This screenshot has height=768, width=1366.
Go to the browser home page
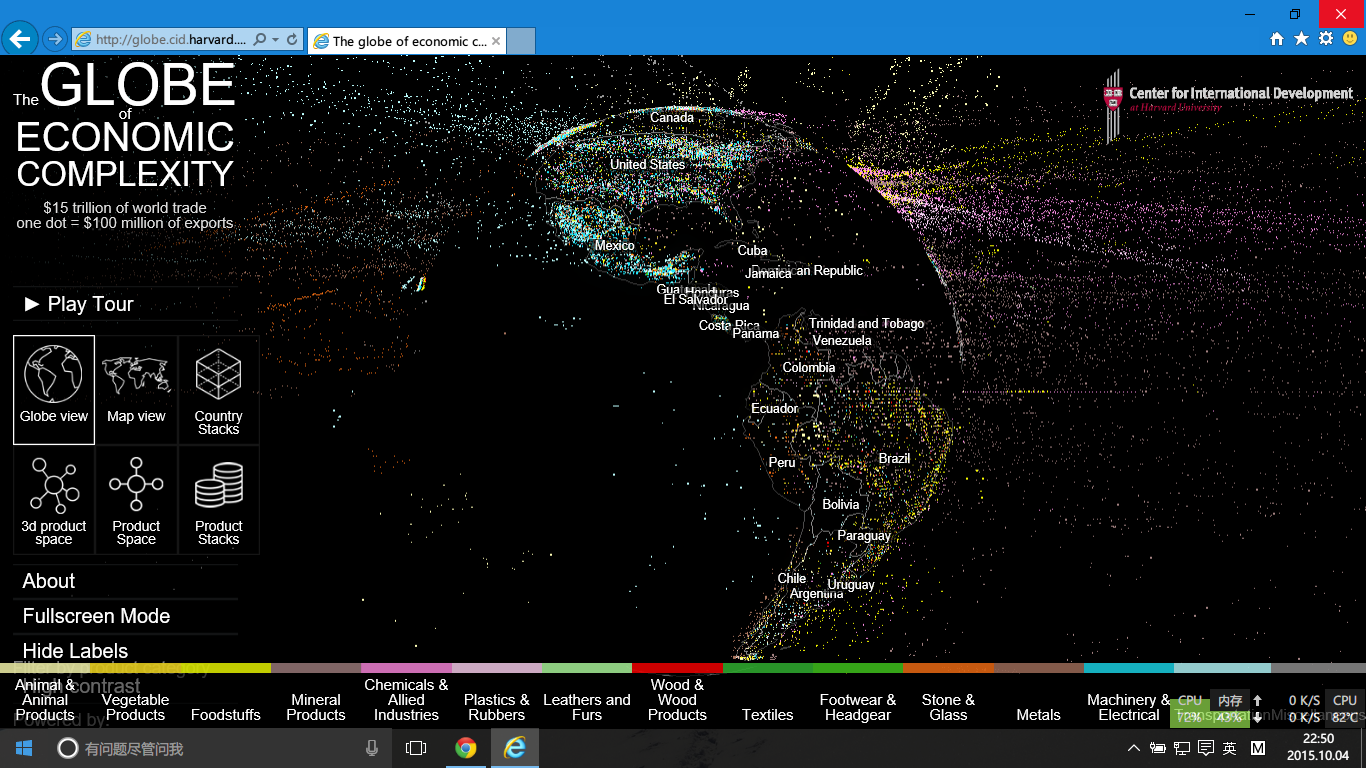1277,39
